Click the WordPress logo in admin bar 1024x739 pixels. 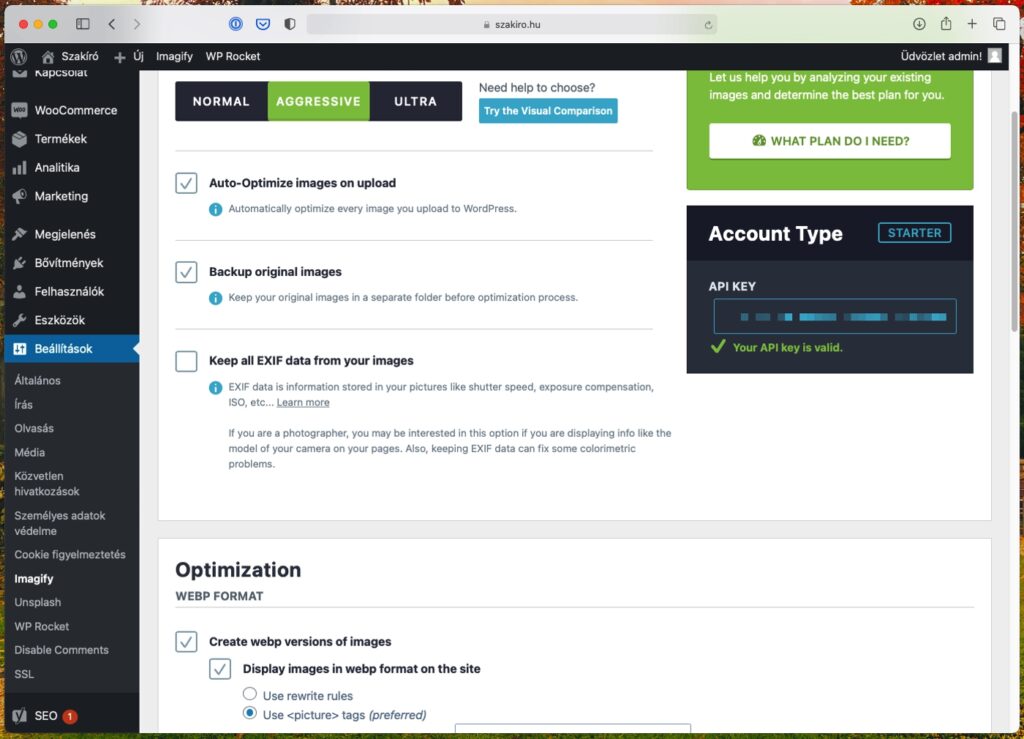click(x=18, y=57)
